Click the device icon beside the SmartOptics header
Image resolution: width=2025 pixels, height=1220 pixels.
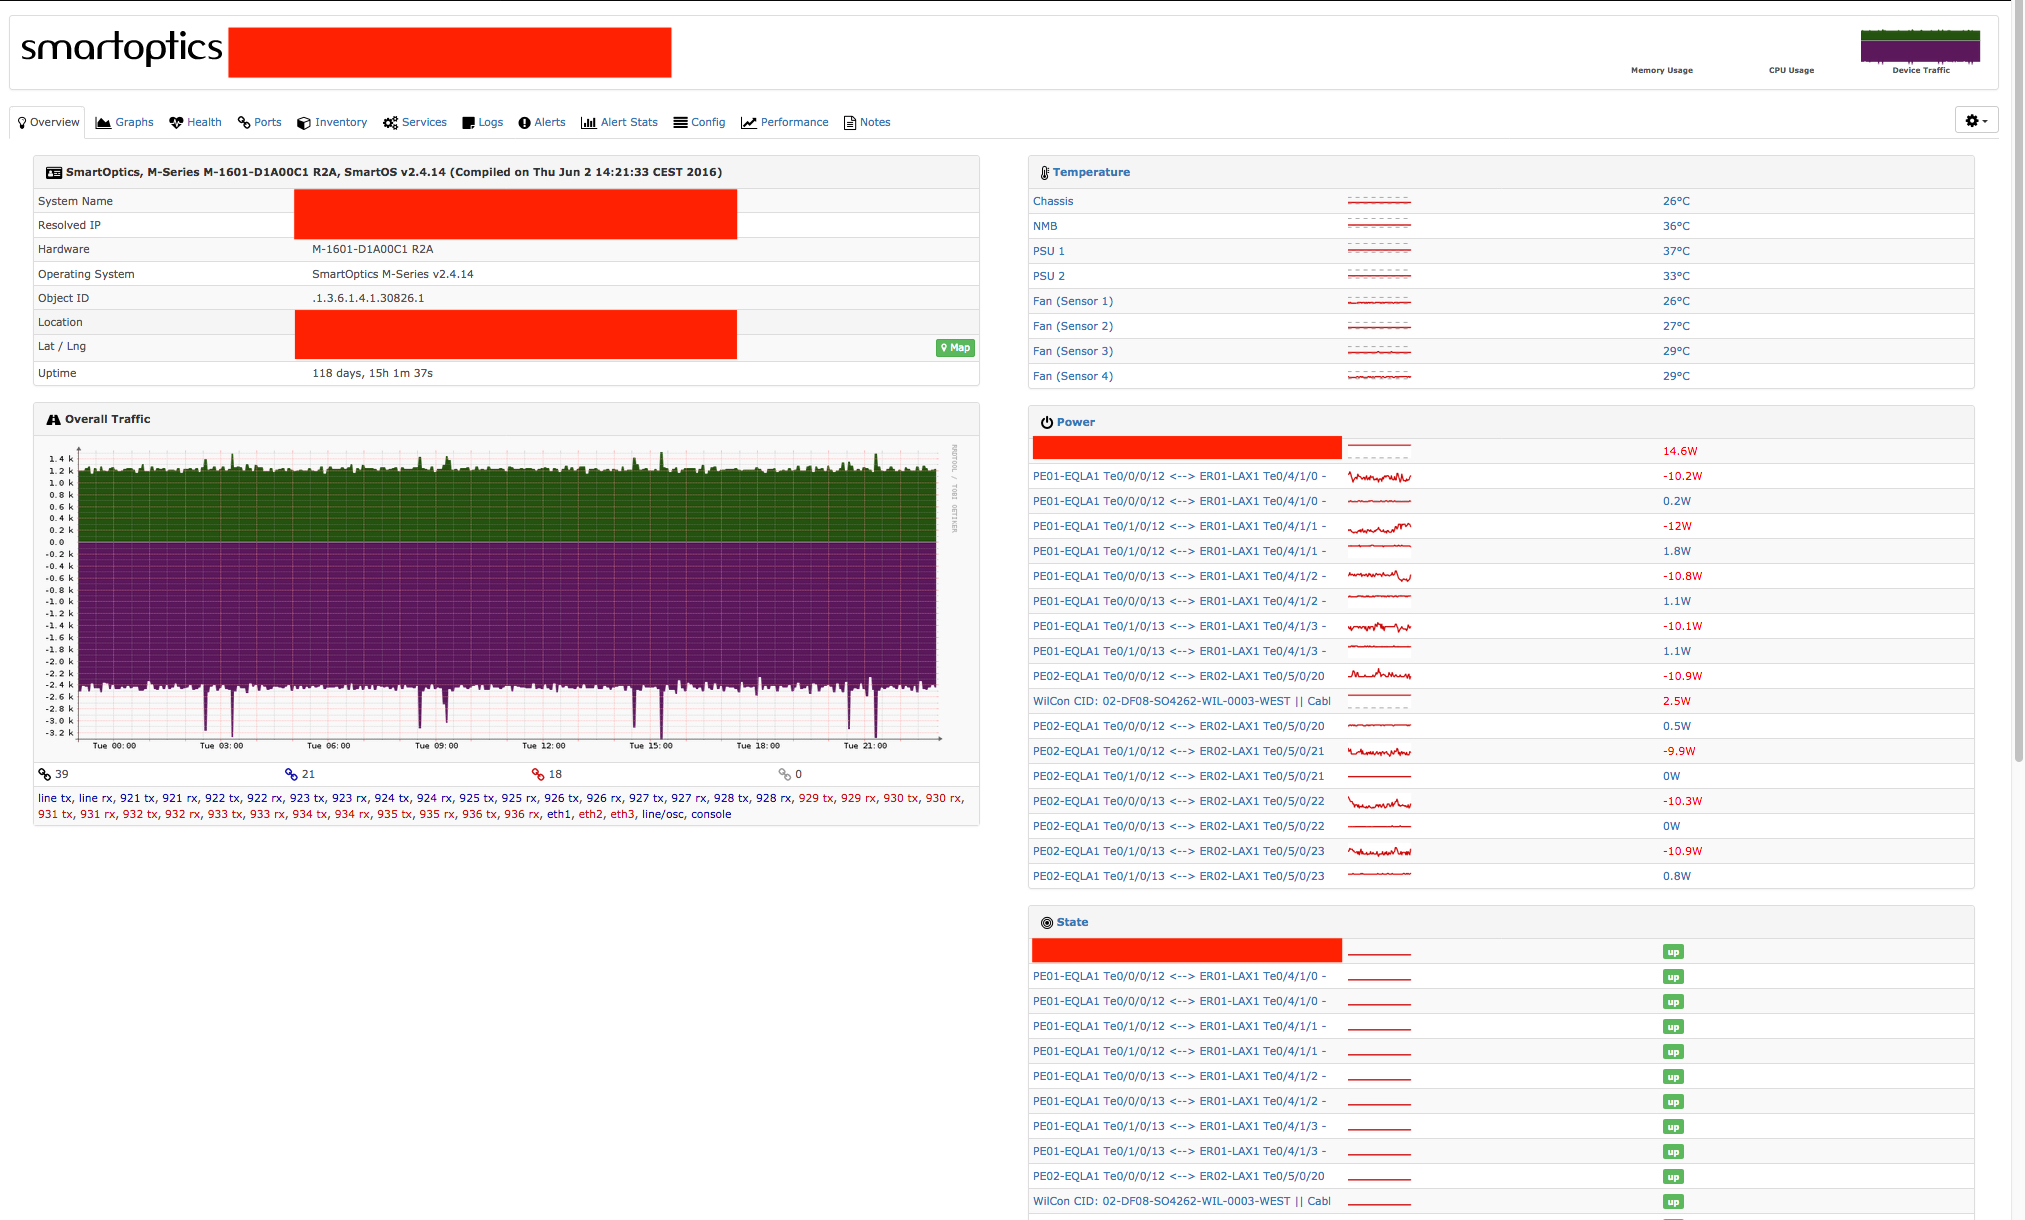point(53,172)
